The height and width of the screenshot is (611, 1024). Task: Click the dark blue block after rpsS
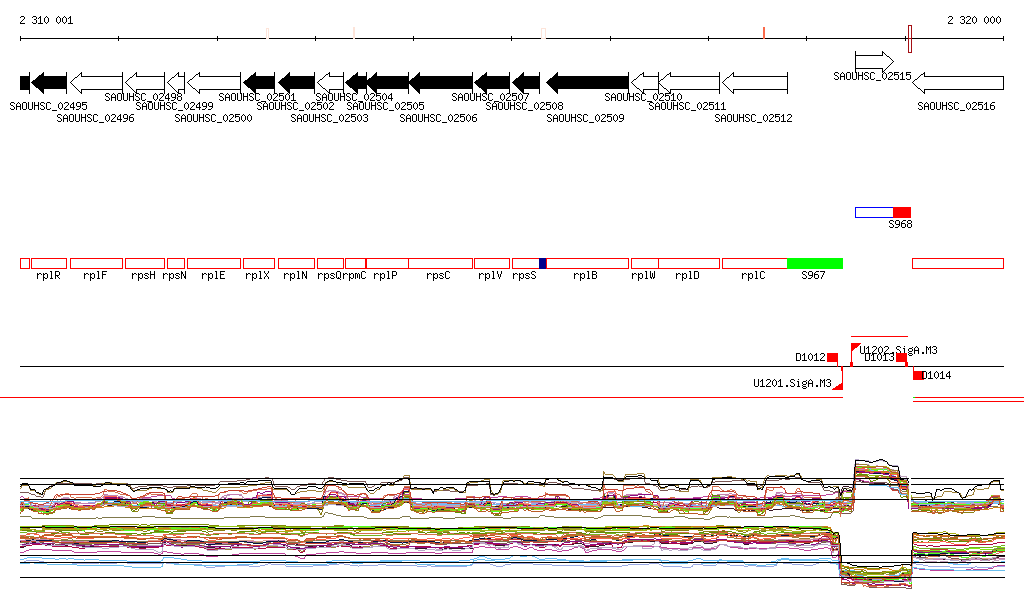[x=542, y=263]
